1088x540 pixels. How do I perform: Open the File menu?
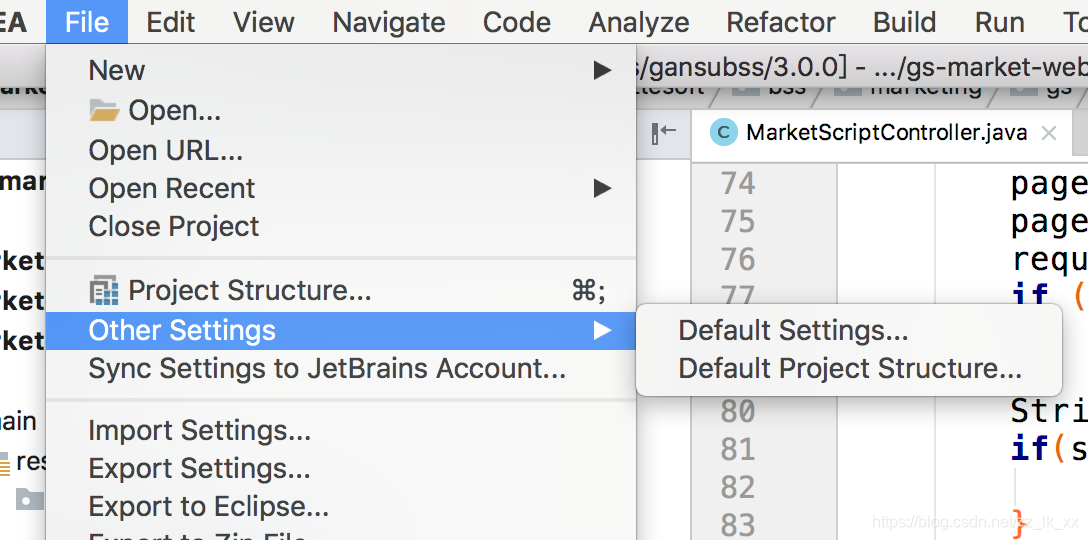coord(87,22)
